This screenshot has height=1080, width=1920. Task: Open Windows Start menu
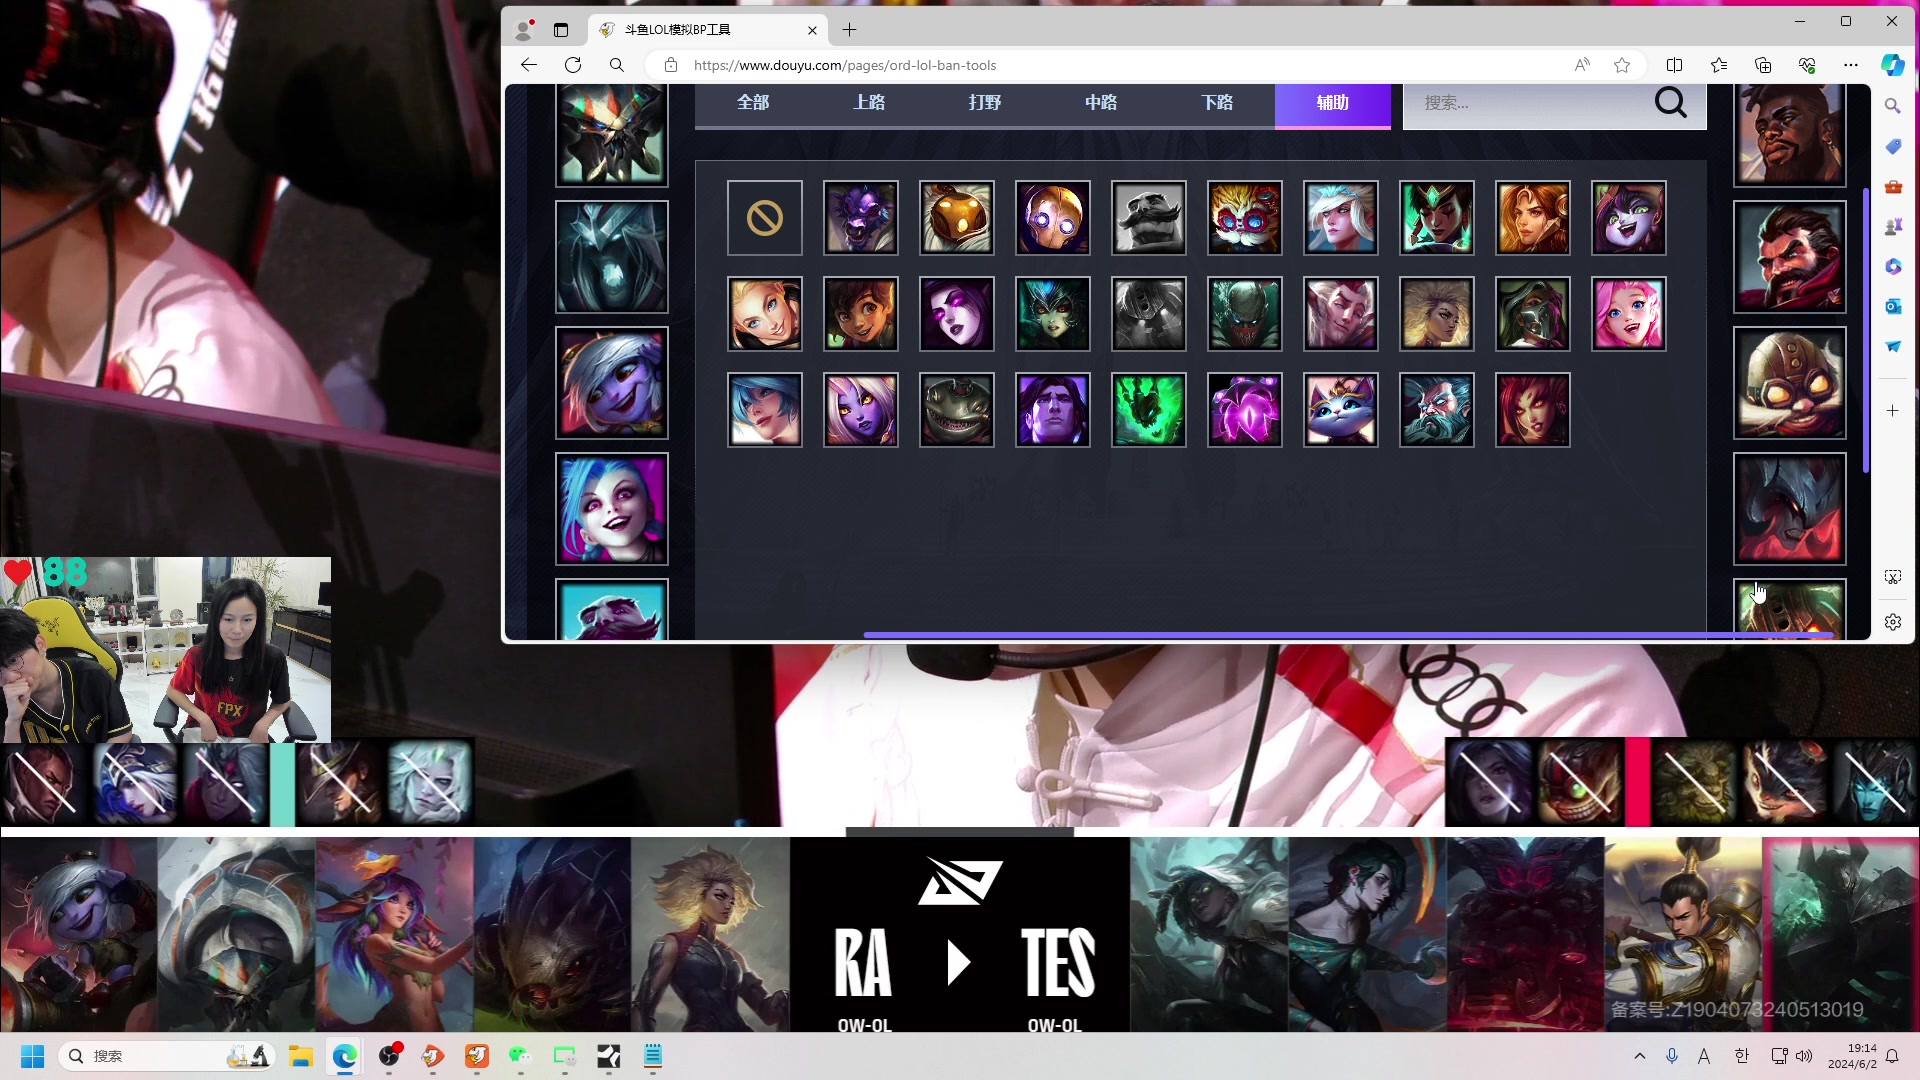click(33, 1056)
